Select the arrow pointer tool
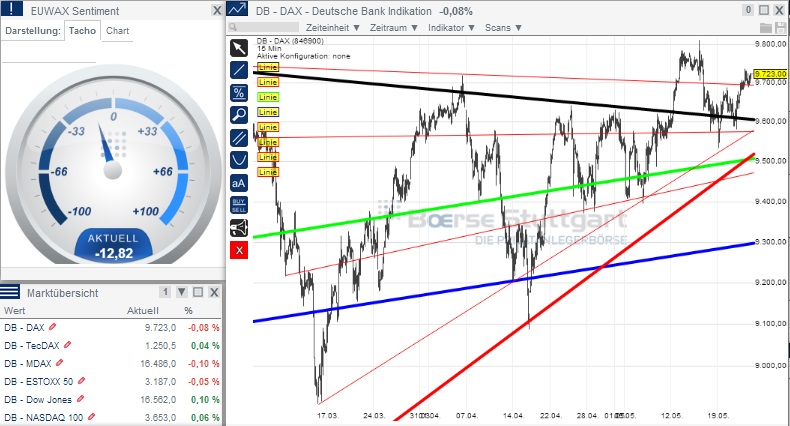 pos(239,48)
